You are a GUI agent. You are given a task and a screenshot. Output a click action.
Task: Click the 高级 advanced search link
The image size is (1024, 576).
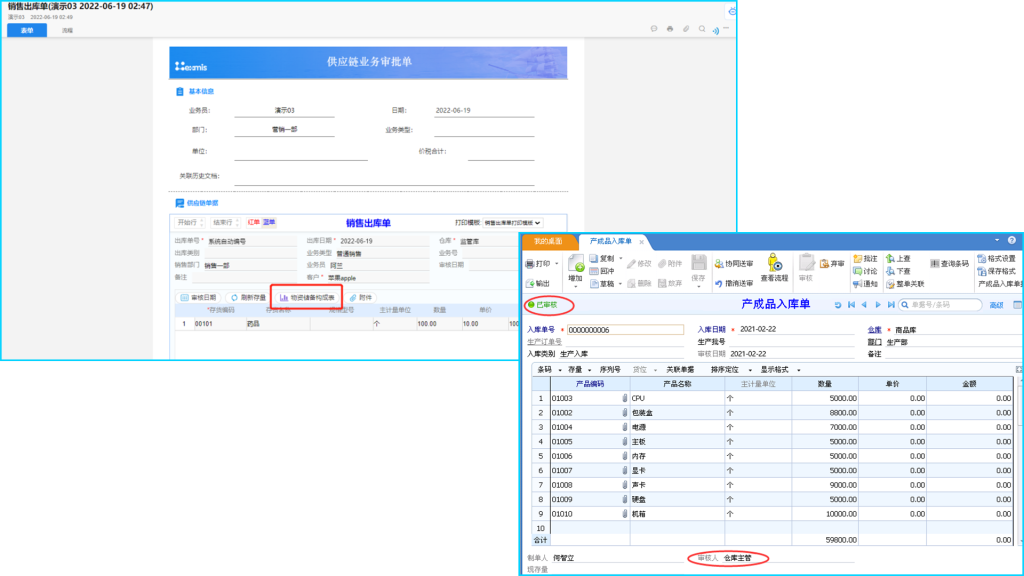pyautogui.click(x=996, y=304)
